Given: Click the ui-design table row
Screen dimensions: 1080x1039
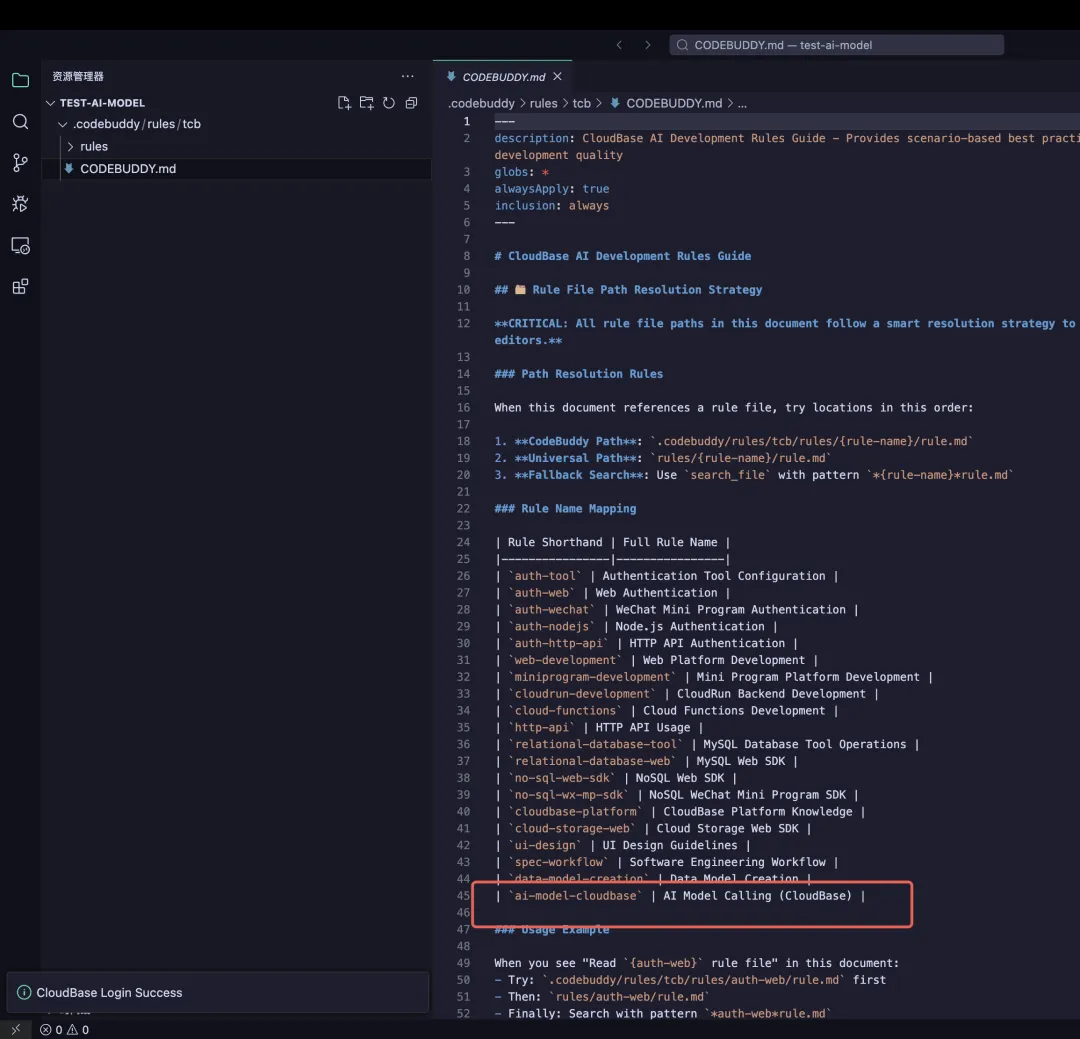Looking at the screenshot, I should (x=623, y=845).
